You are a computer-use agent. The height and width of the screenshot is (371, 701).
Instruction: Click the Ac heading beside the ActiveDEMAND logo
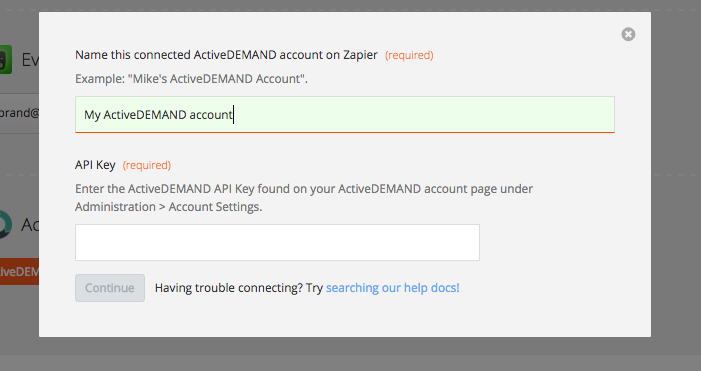tap(30, 224)
